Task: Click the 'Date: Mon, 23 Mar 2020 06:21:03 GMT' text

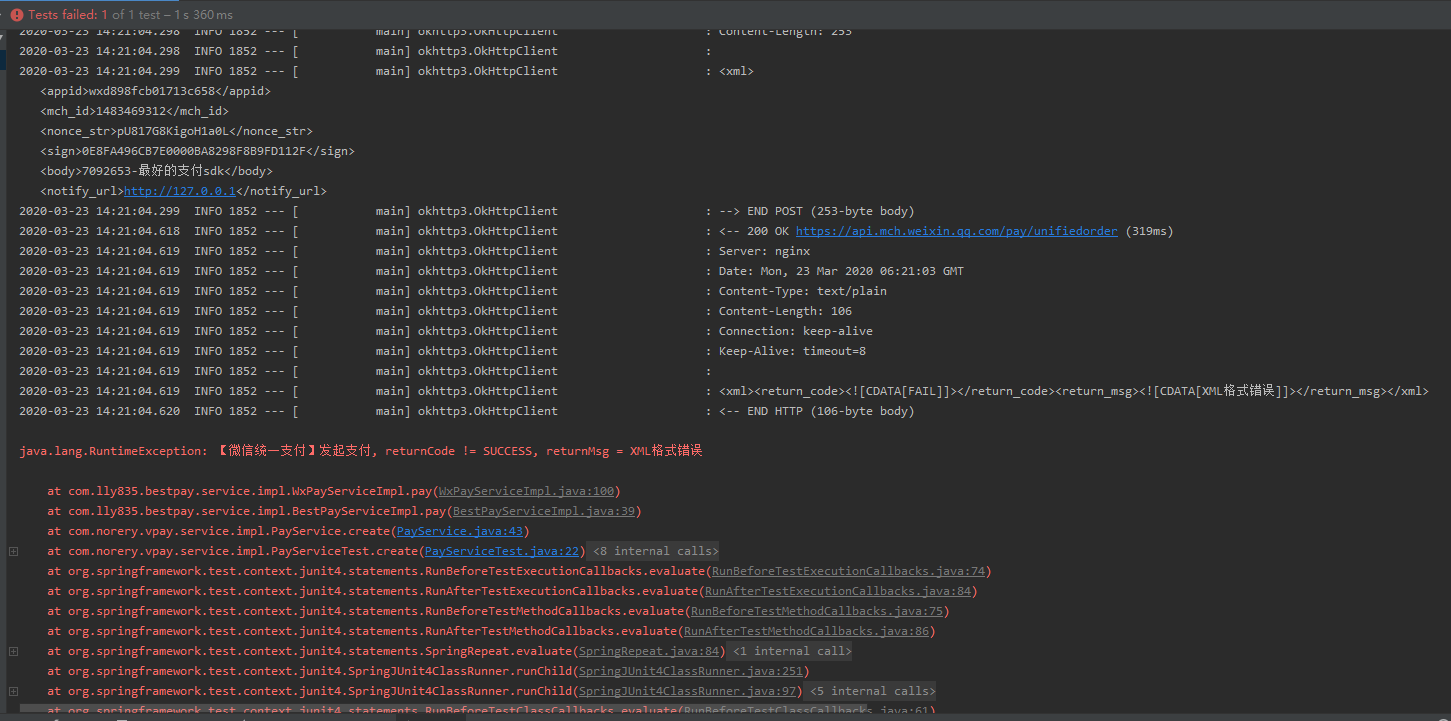Action: (841, 271)
